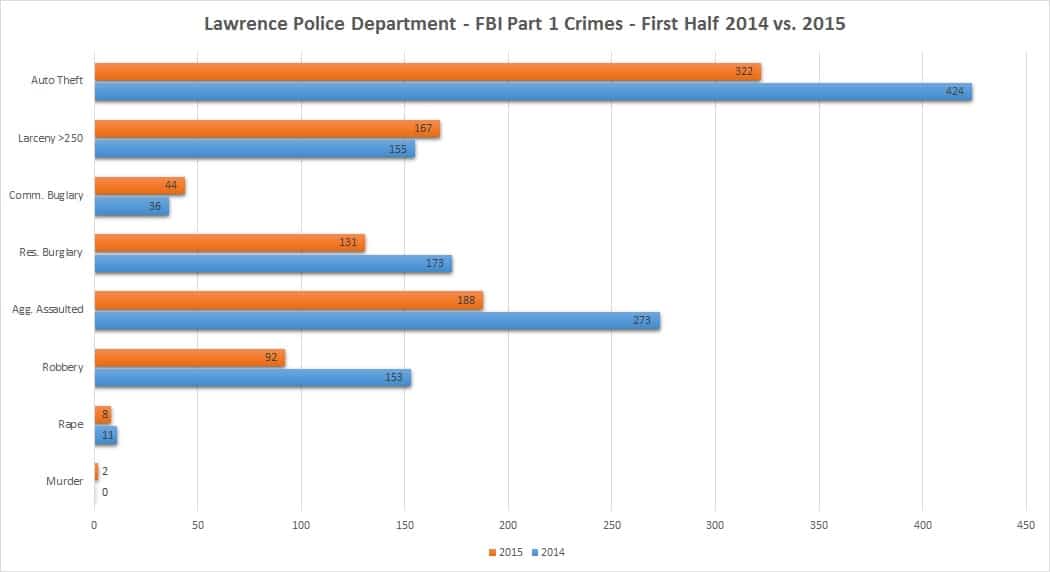Click the legend text 2014

click(552, 553)
